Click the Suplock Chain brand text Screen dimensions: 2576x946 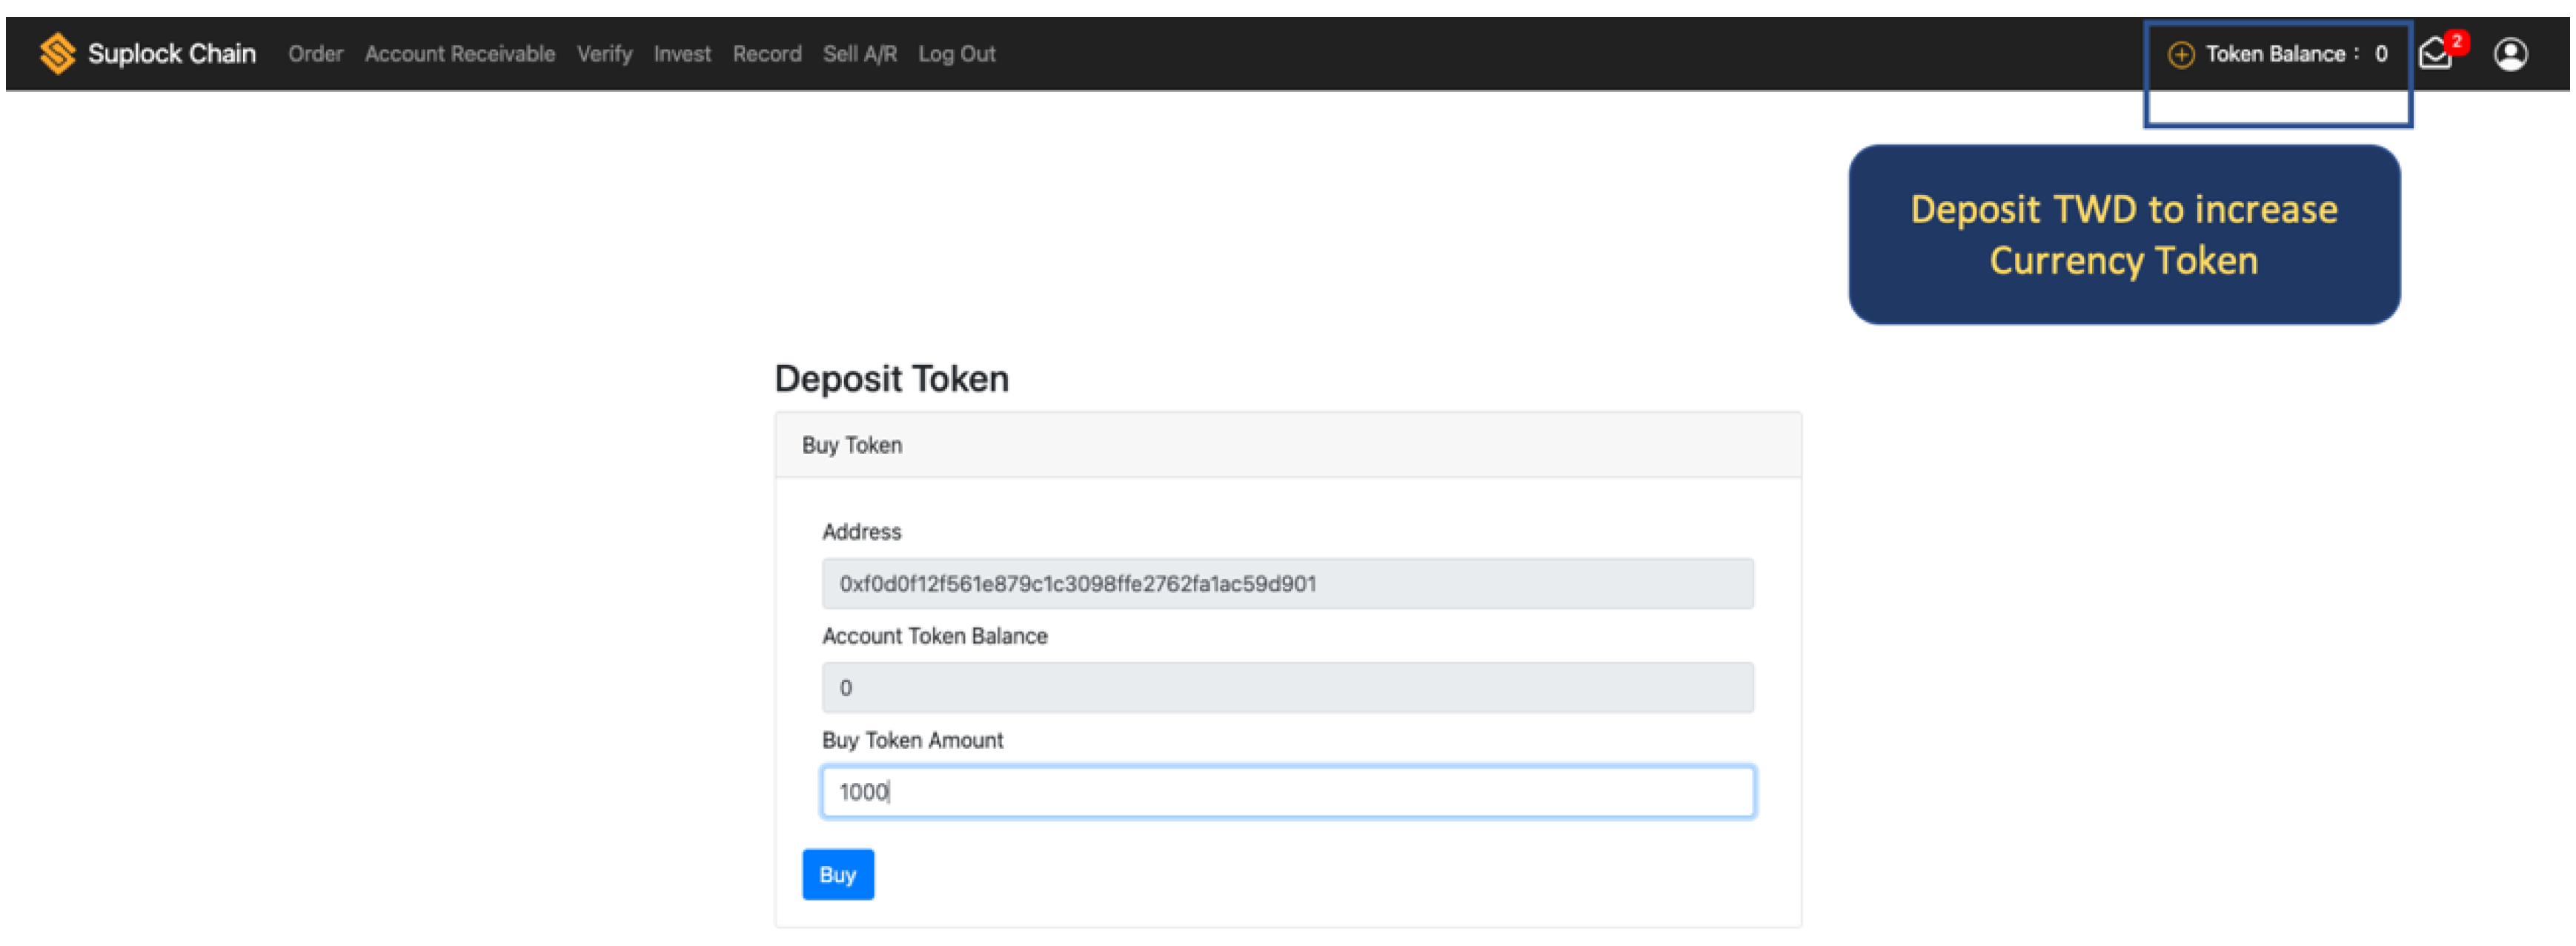pos(171,54)
